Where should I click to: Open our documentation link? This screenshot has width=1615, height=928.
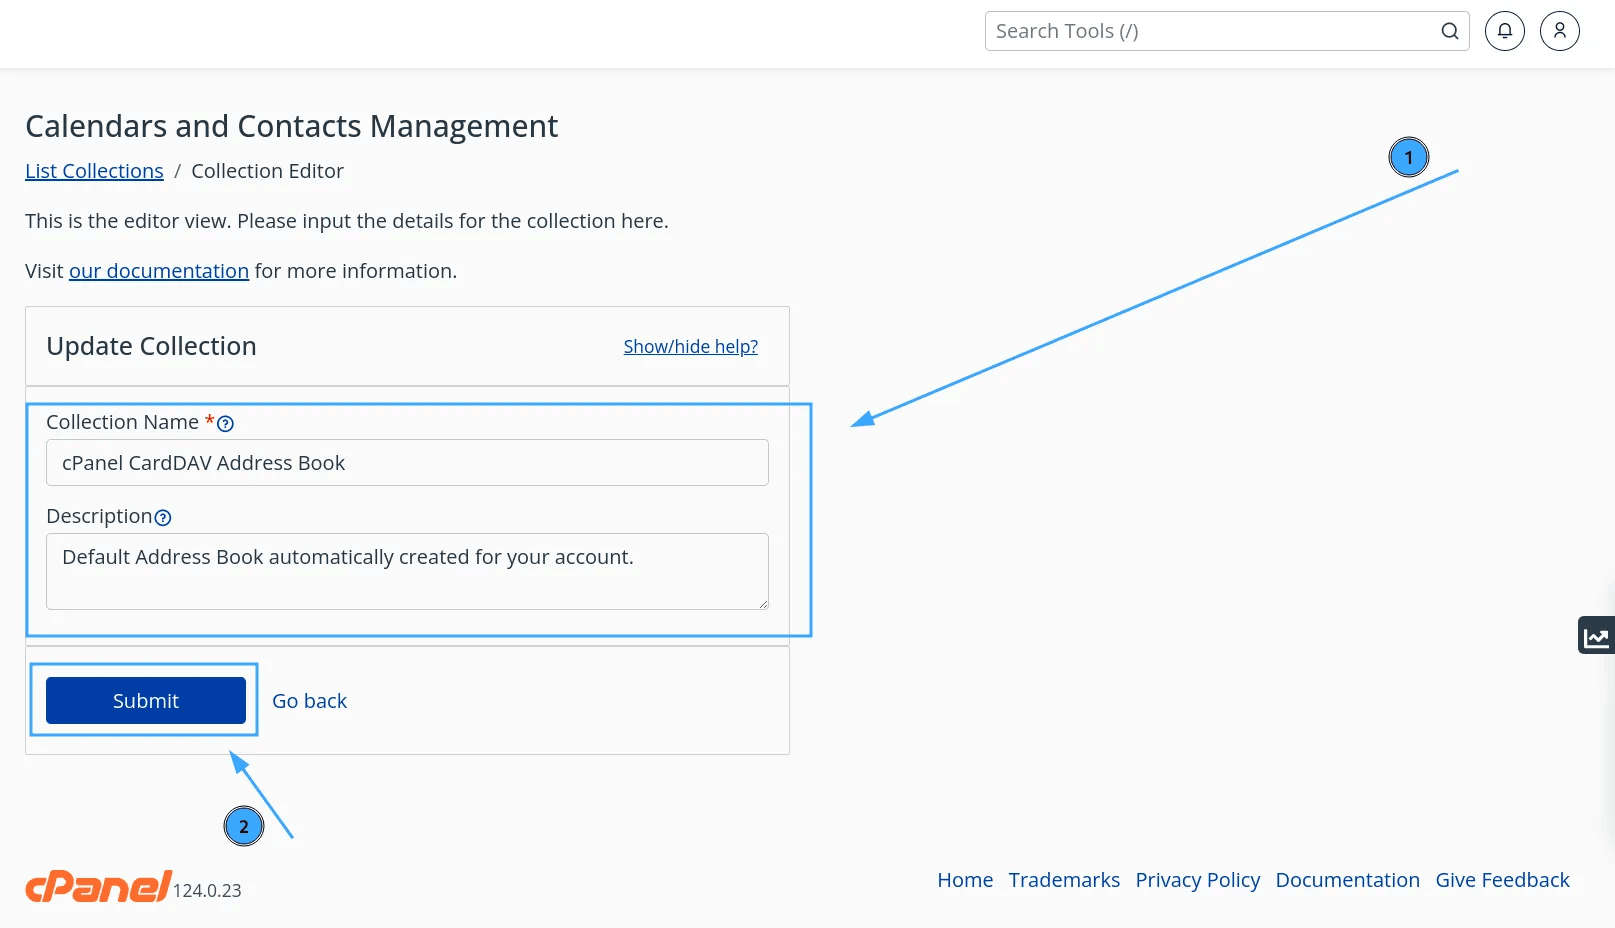[x=158, y=271]
